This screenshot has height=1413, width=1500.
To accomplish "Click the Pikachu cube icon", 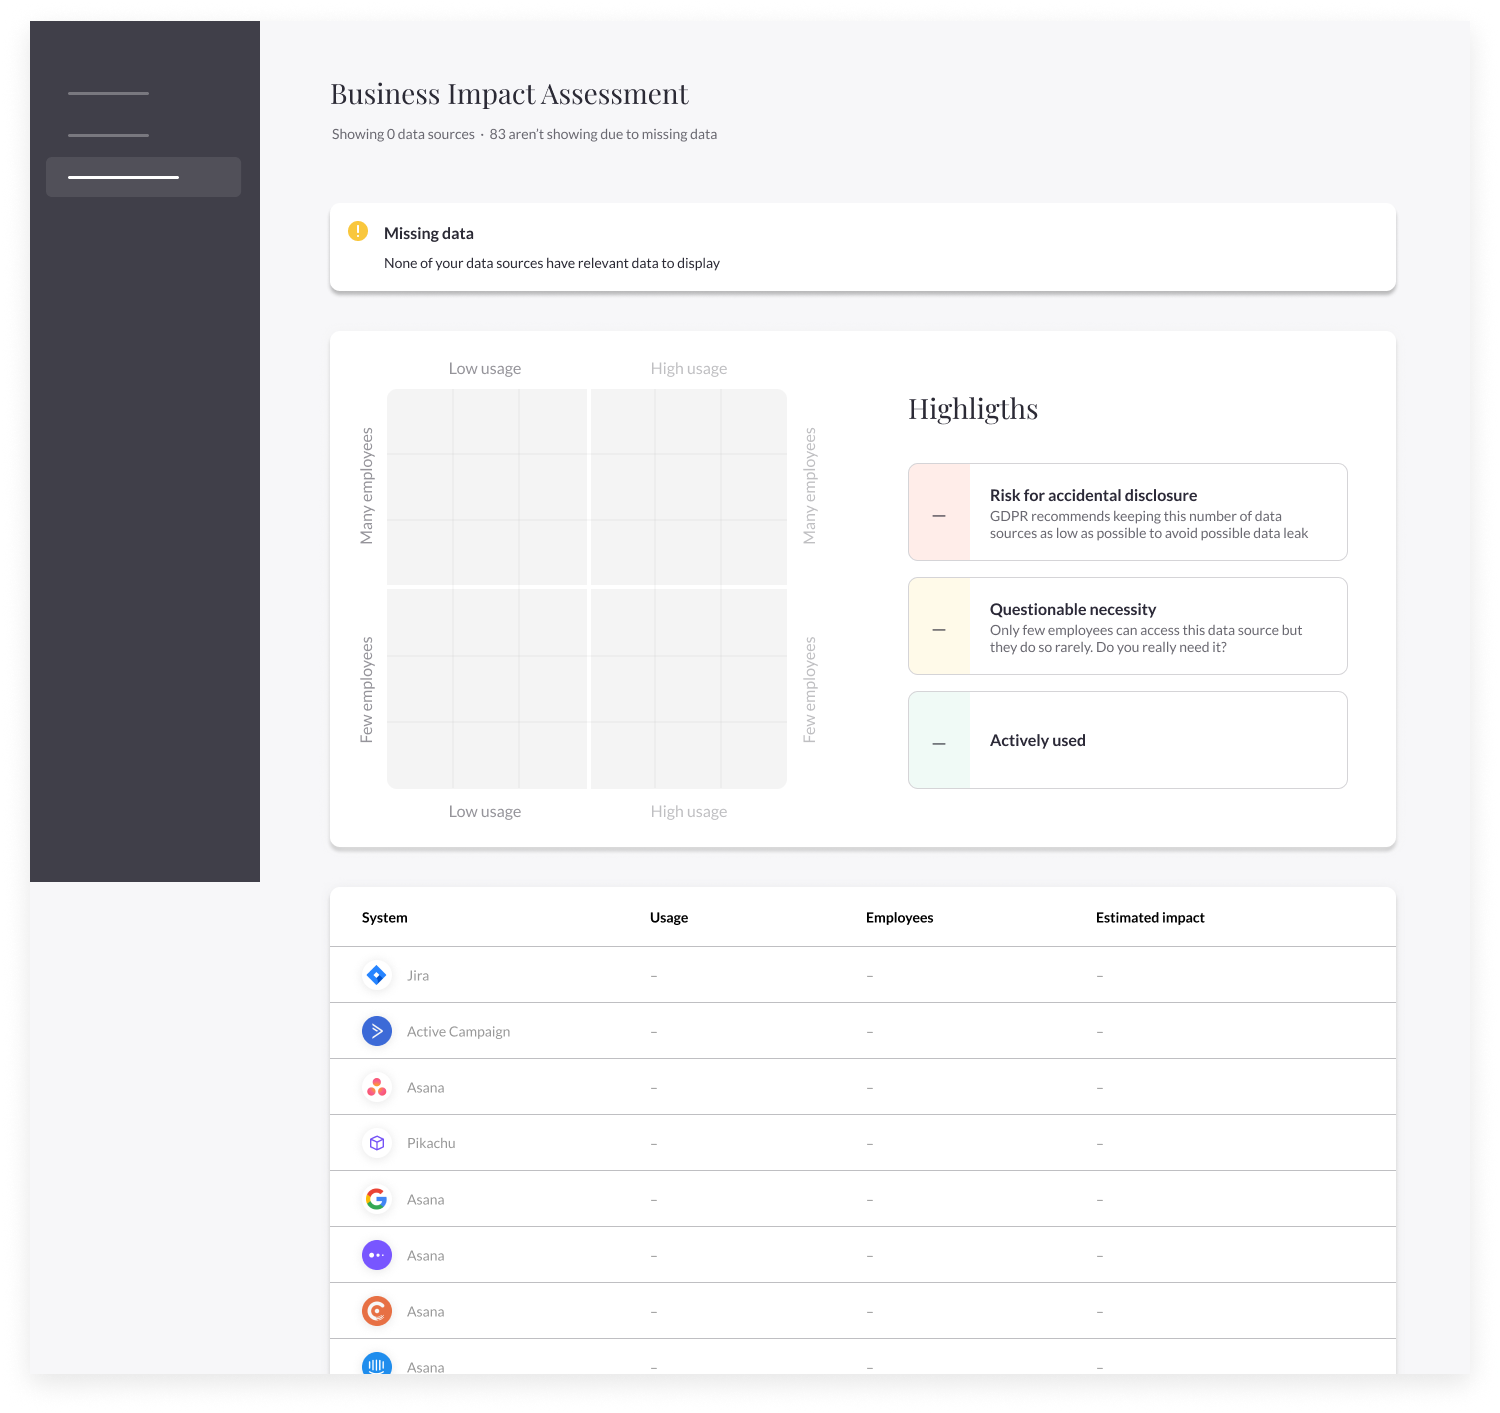I will coord(377,1143).
